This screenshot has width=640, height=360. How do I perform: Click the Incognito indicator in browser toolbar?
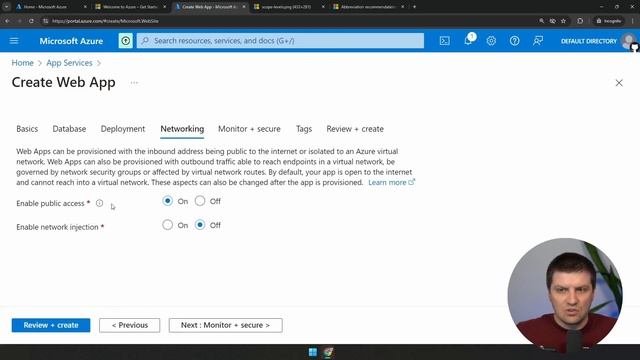[609, 21]
